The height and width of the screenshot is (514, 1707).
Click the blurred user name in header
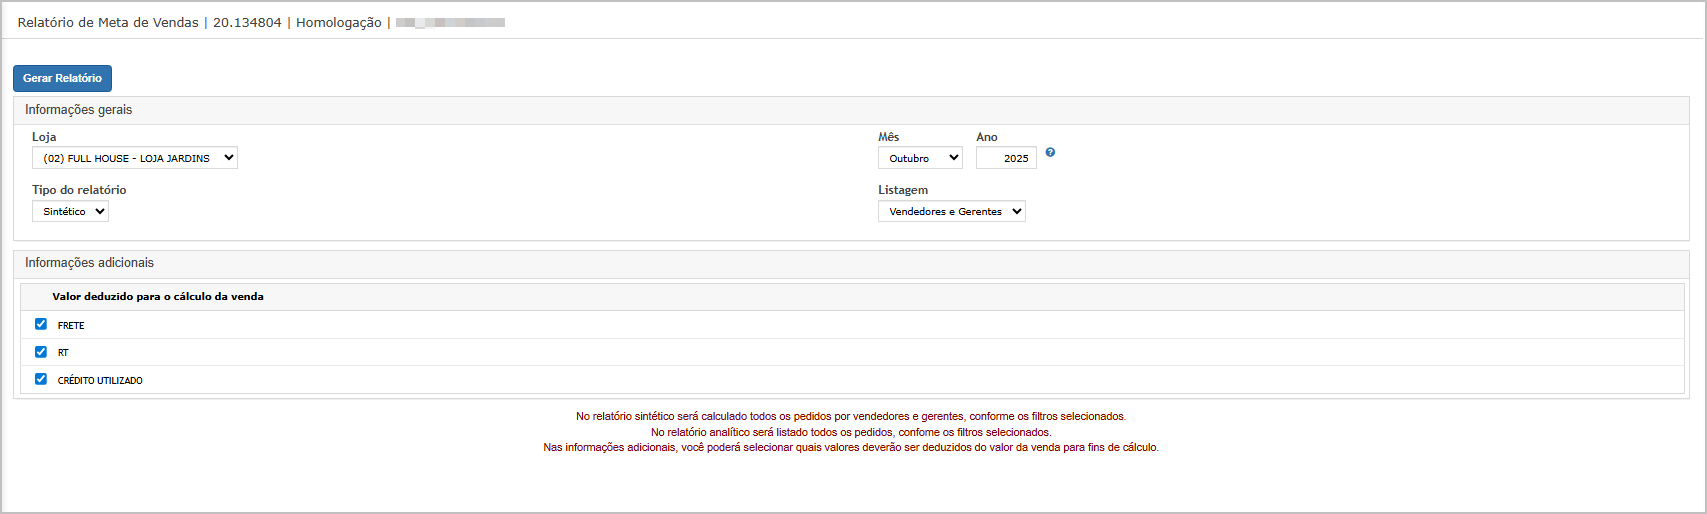[x=450, y=22]
